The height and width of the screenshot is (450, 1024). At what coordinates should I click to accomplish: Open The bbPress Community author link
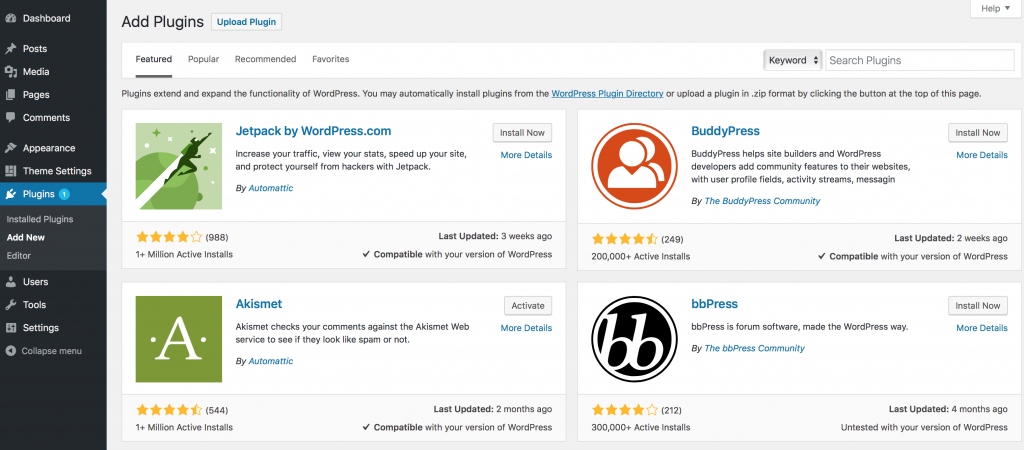pyautogui.click(x=754, y=349)
